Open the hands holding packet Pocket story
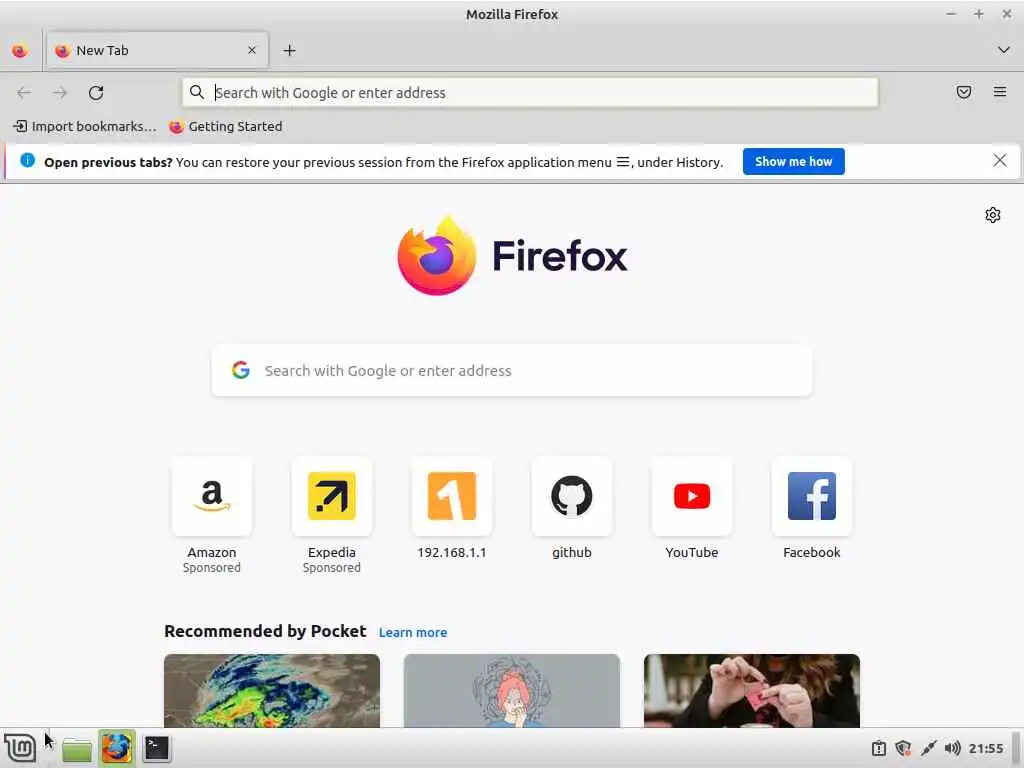Image resolution: width=1024 pixels, height=768 pixels. click(x=752, y=691)
